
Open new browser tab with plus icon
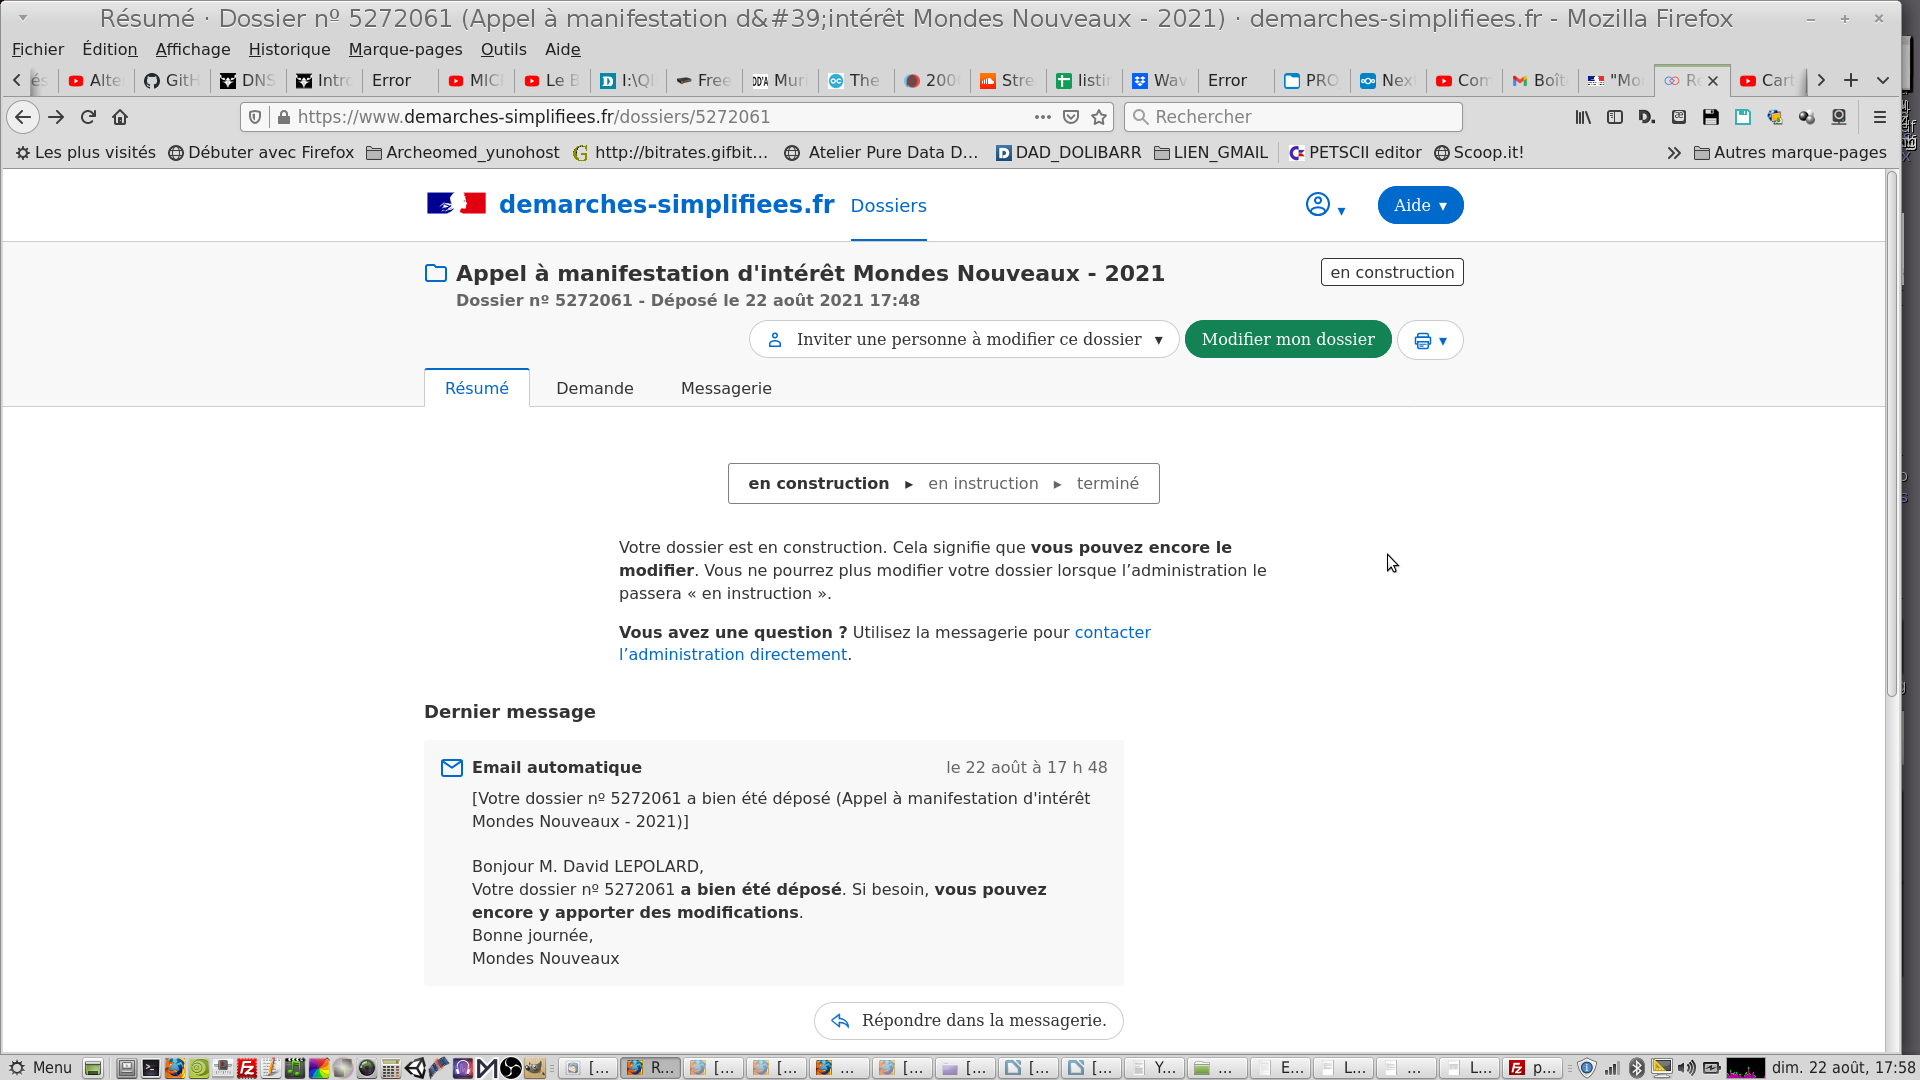point(1851,80)
